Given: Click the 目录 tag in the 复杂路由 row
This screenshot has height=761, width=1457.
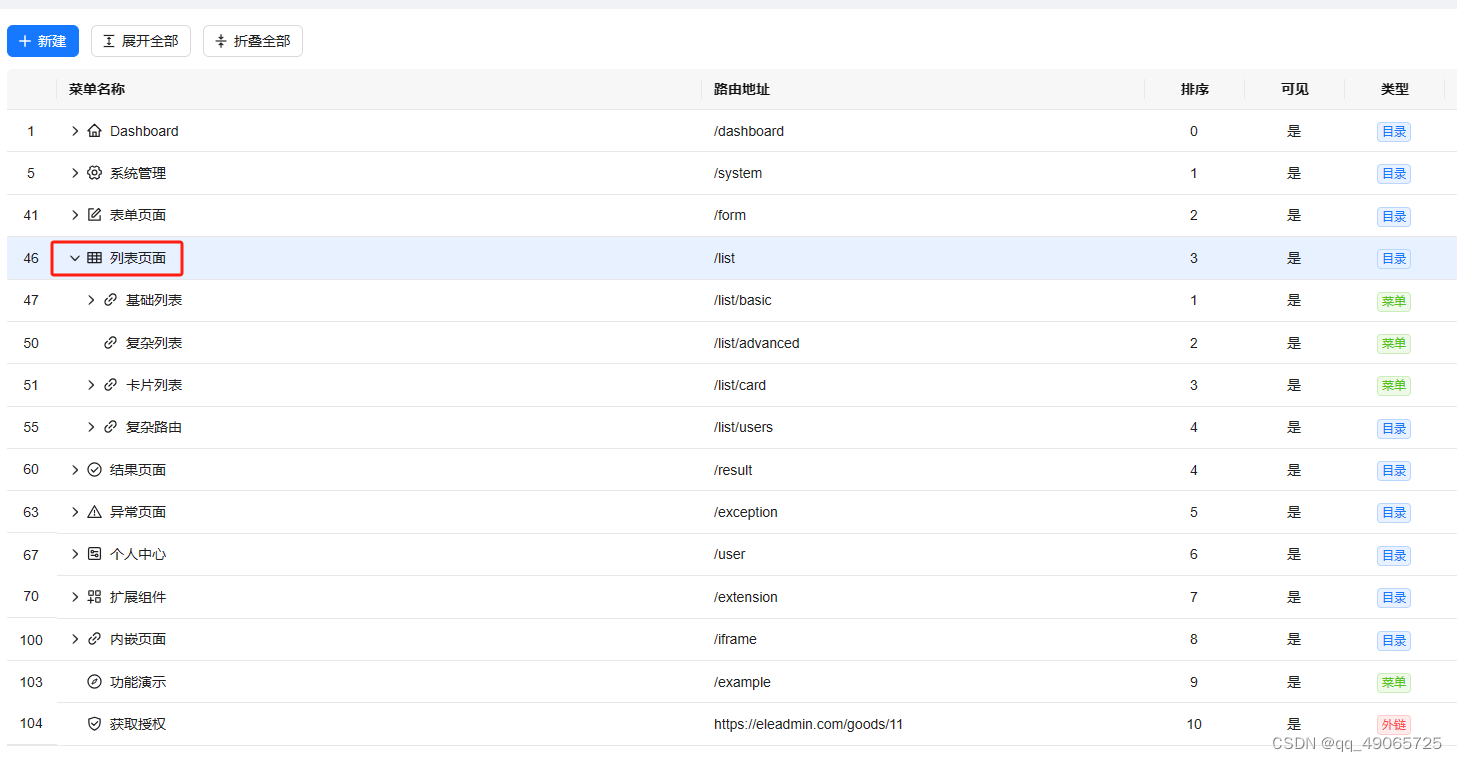Looking at the screenshot, I should [x=1394, y=428].
